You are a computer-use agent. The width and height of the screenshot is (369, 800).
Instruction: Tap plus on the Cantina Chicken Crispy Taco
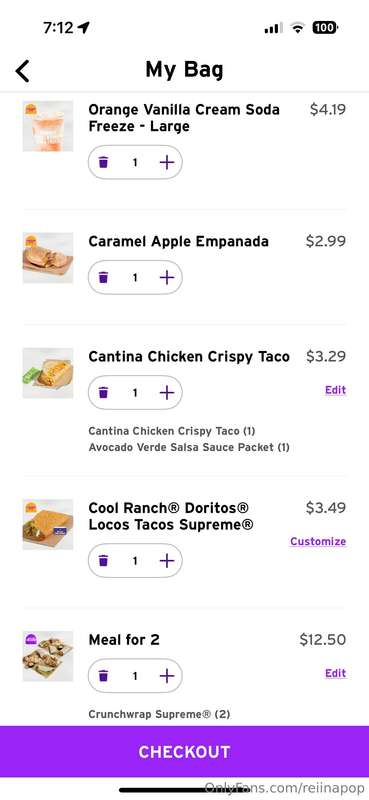[x=167, y=393]
